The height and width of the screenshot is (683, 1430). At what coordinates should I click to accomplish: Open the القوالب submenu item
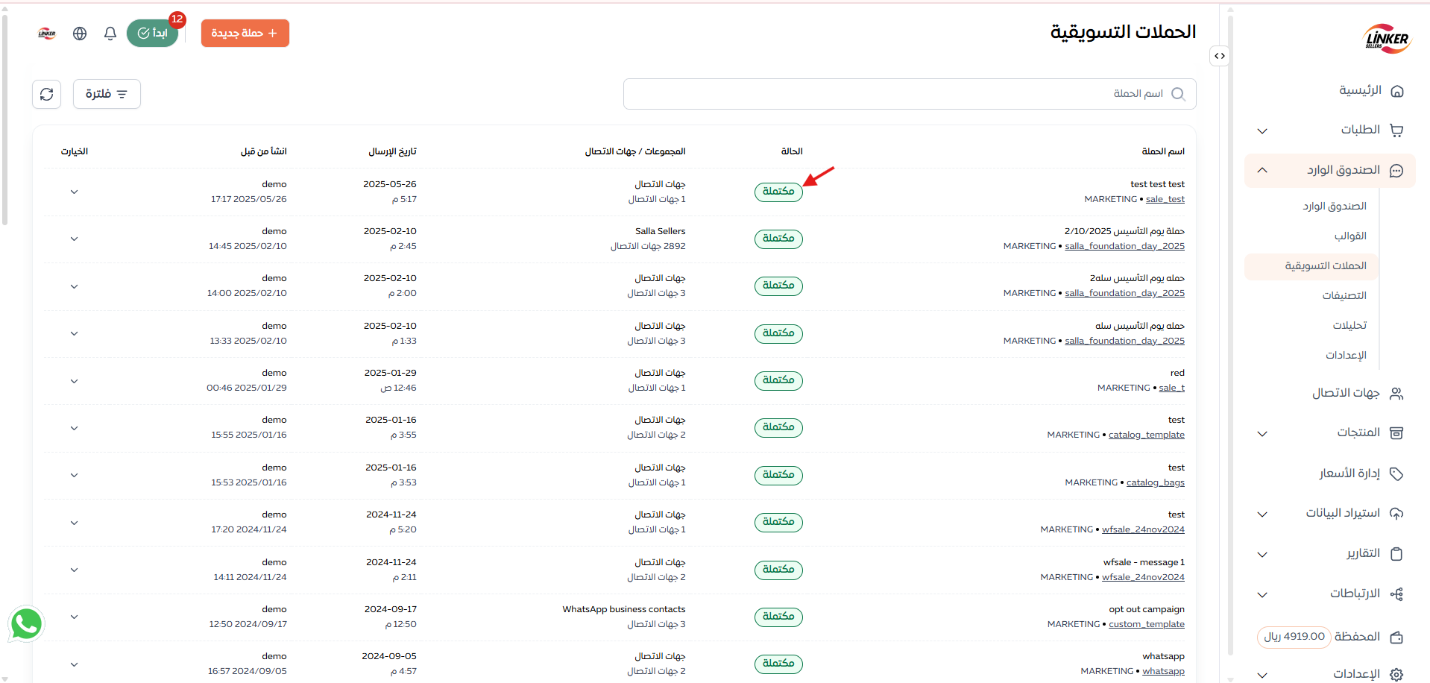[1350, 237]
